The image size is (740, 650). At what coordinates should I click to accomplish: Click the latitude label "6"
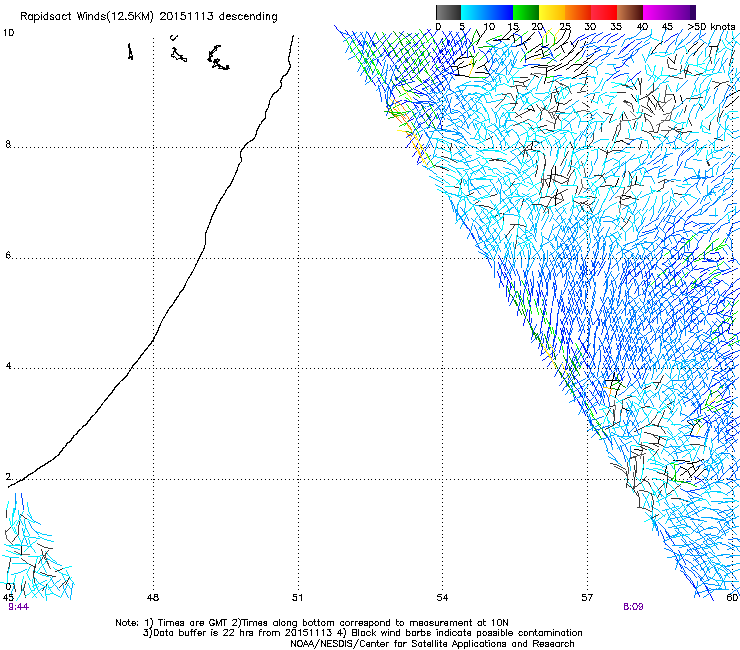pyautogui.click(x=8, y=255)
